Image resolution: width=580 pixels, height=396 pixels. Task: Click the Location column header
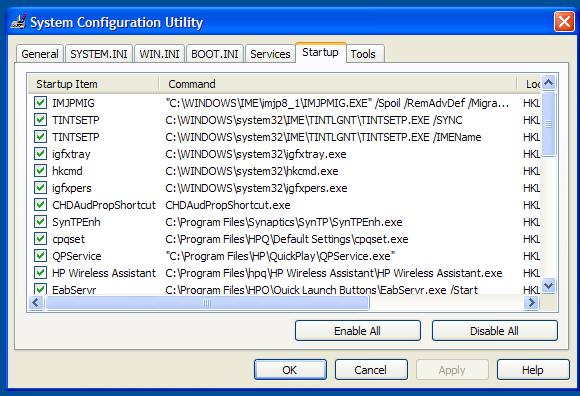point(529,84)
